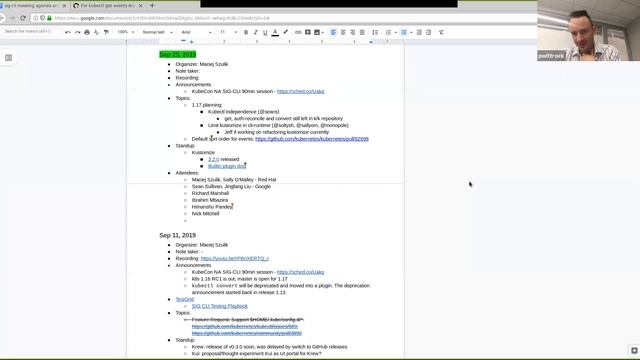
Task: Open the Builtin plugin docs link
Action: tap(227, 166)
